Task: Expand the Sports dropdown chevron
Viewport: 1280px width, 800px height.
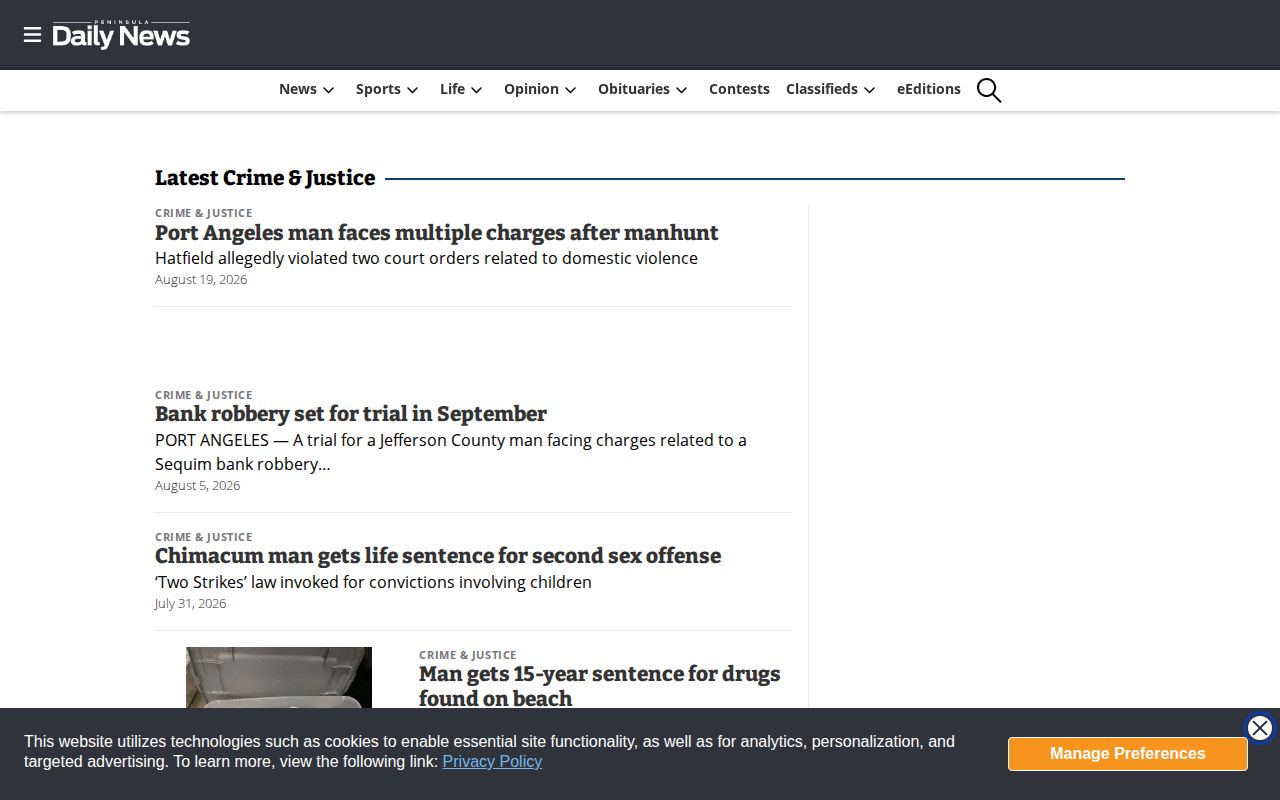Action: tap(412, 90)
